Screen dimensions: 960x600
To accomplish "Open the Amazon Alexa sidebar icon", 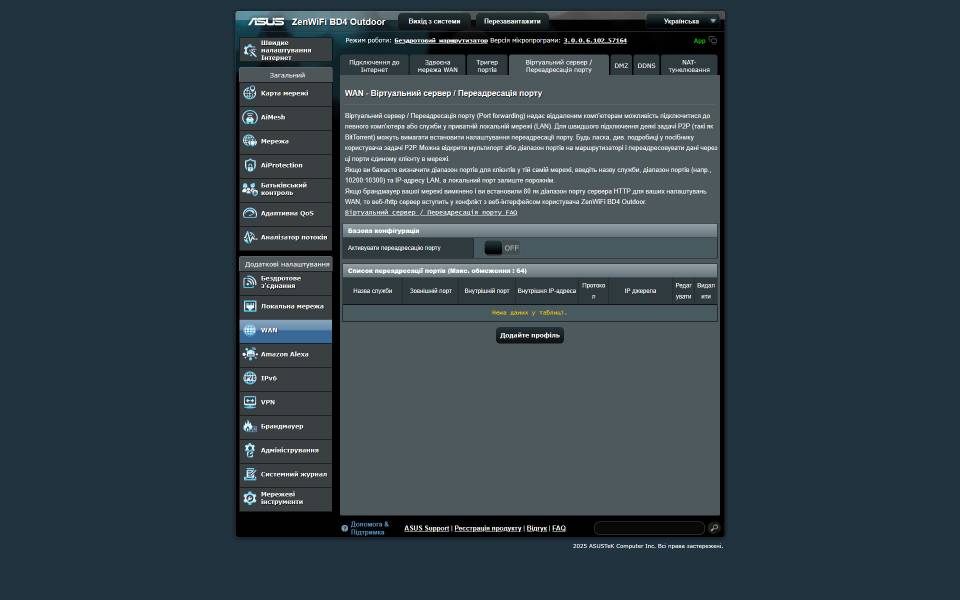I will [x=250, y=354].
